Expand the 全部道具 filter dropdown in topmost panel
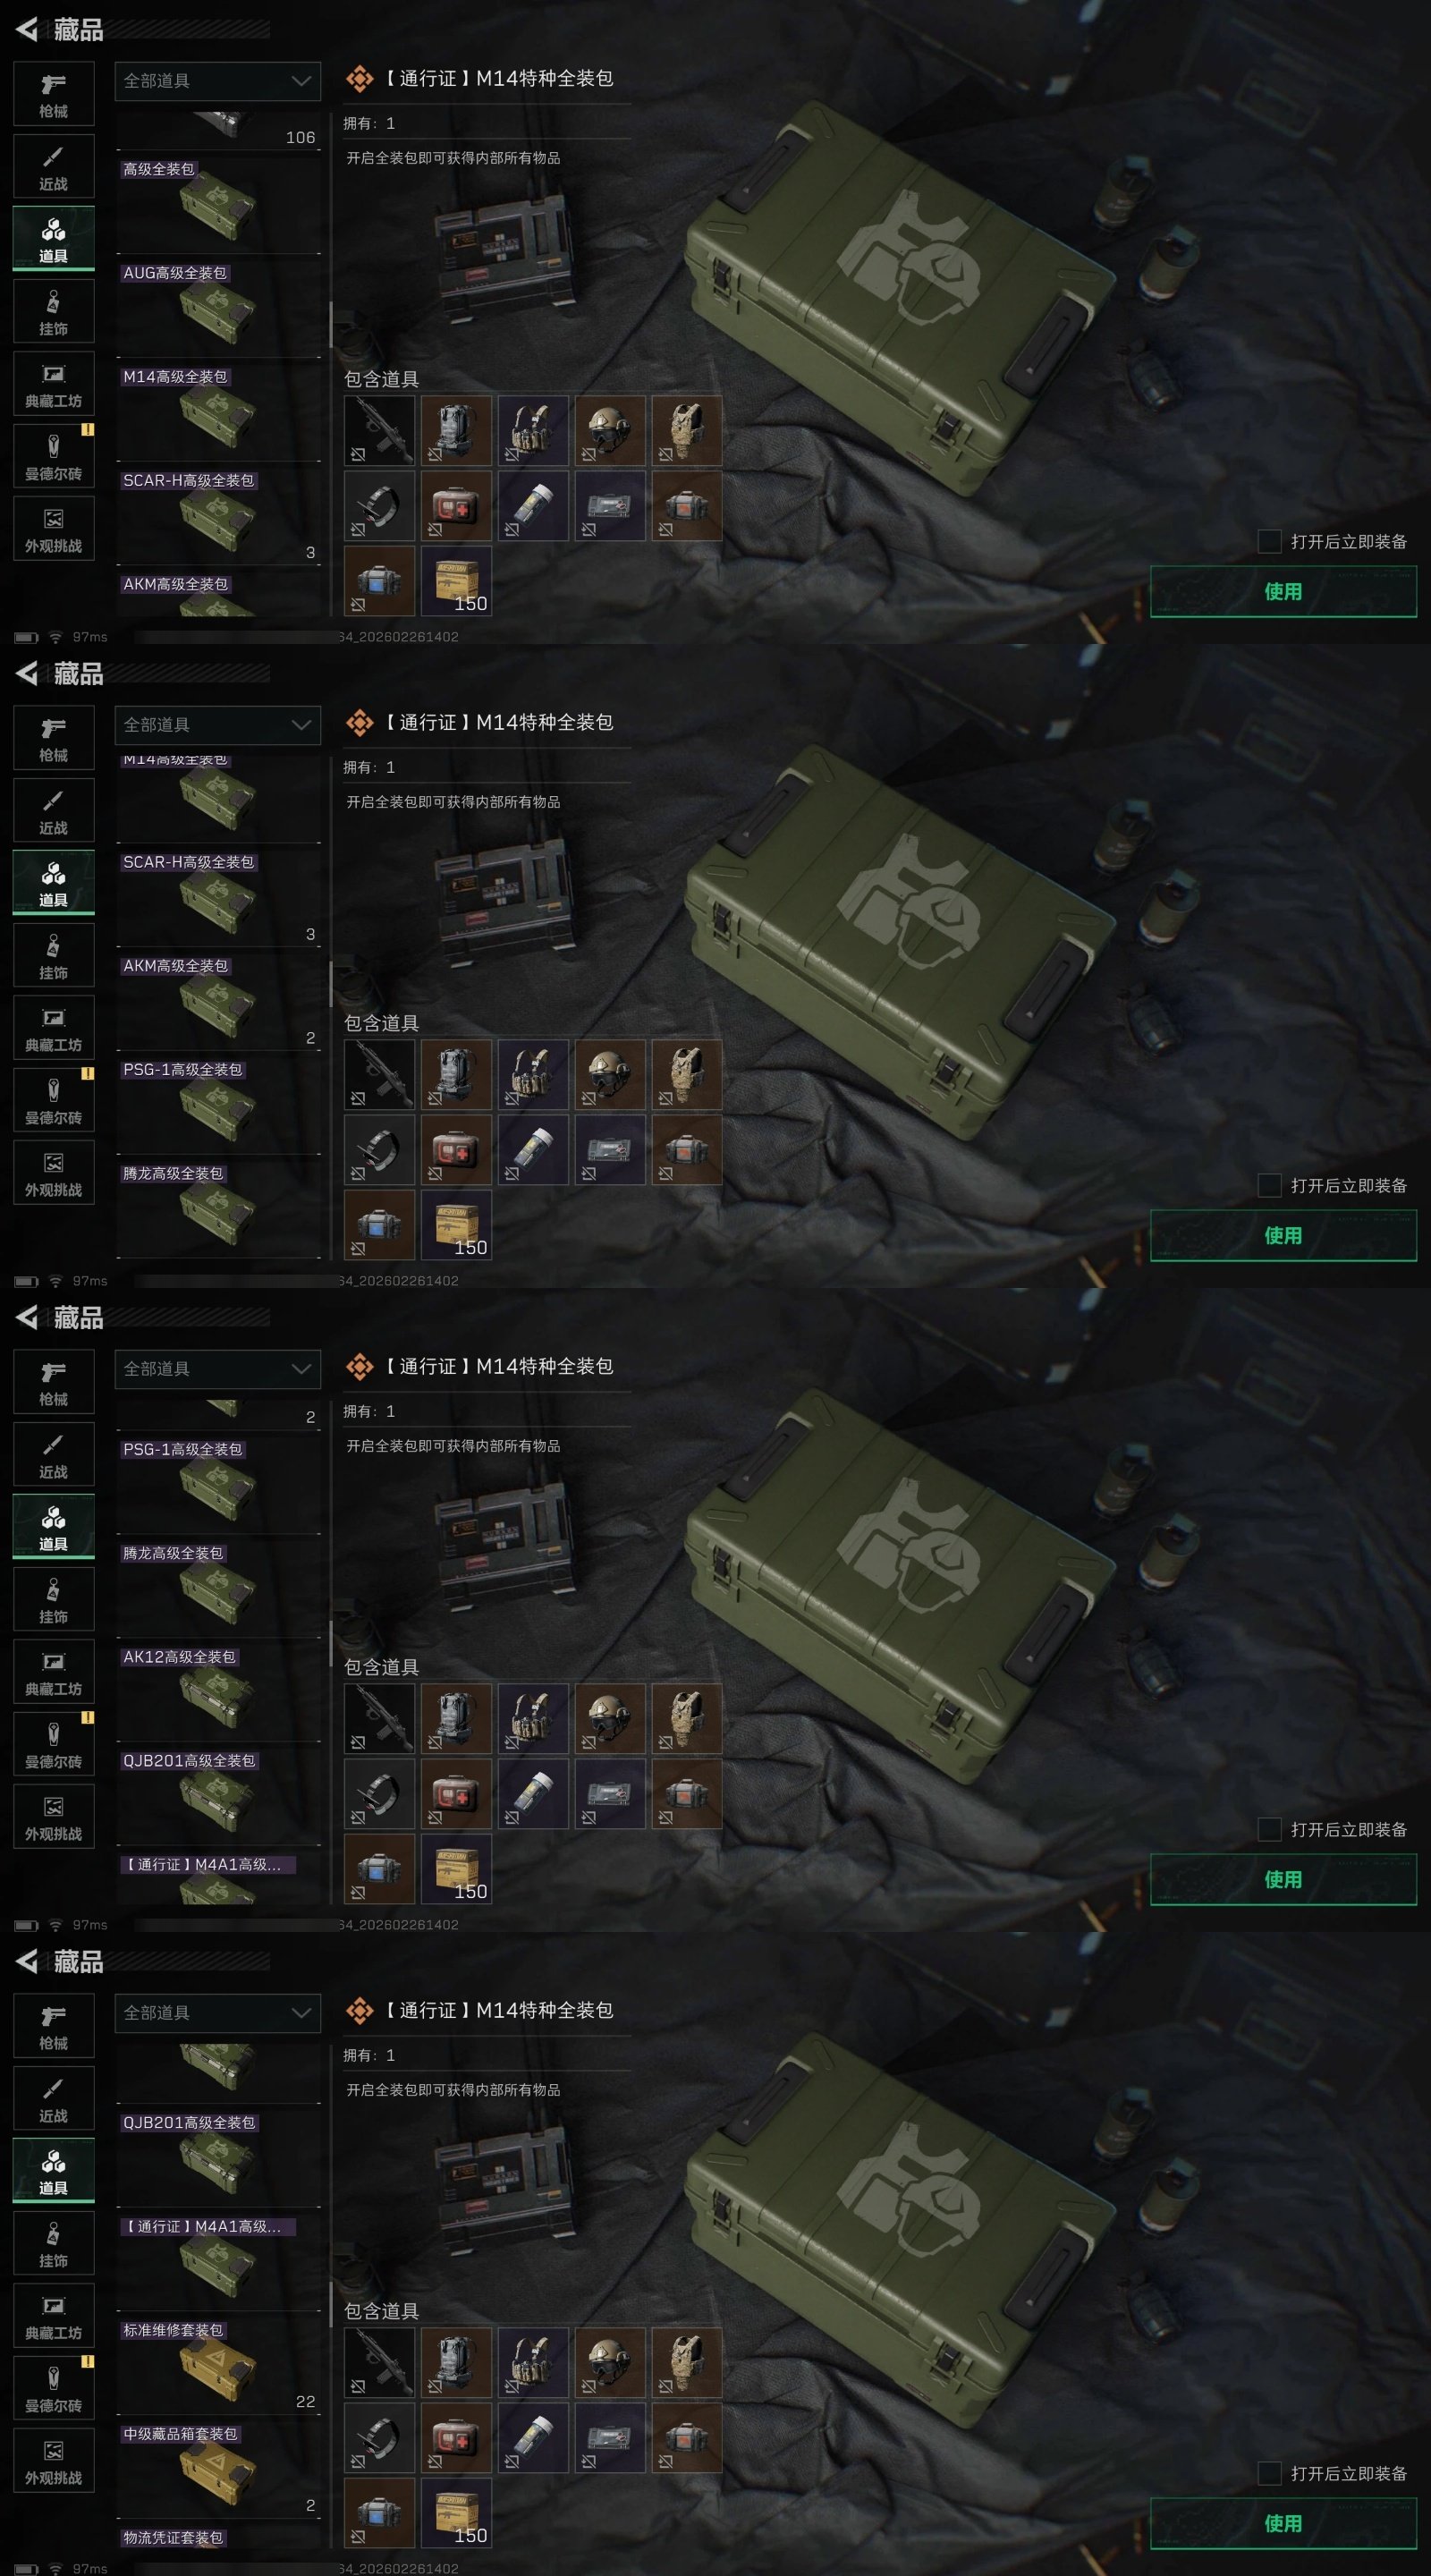The width and height of the screenshot is (1431, 2576). click(218, 81)
